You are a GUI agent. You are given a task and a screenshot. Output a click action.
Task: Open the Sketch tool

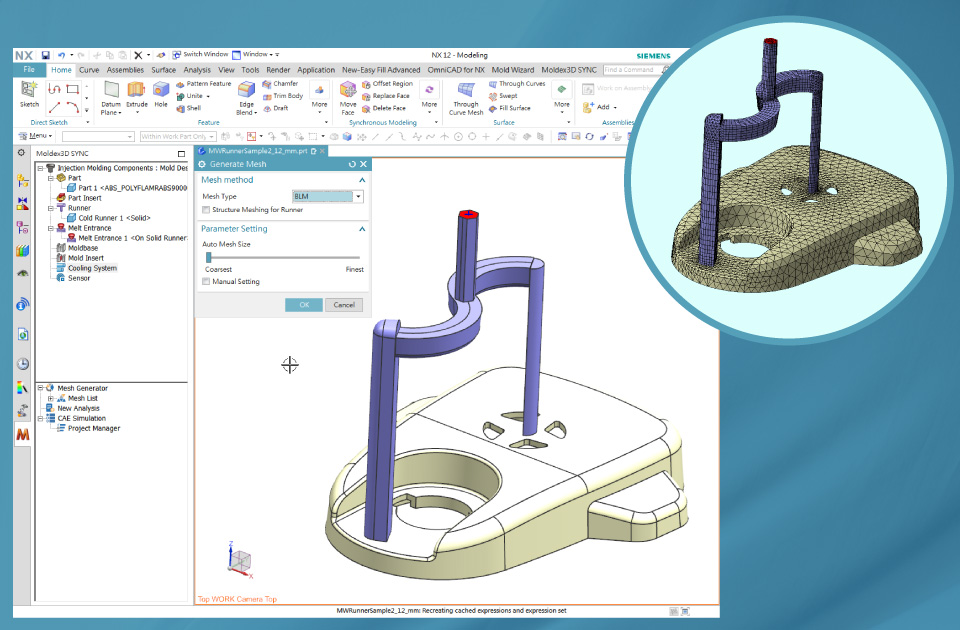pyautogui.click(x=29, y=94)
